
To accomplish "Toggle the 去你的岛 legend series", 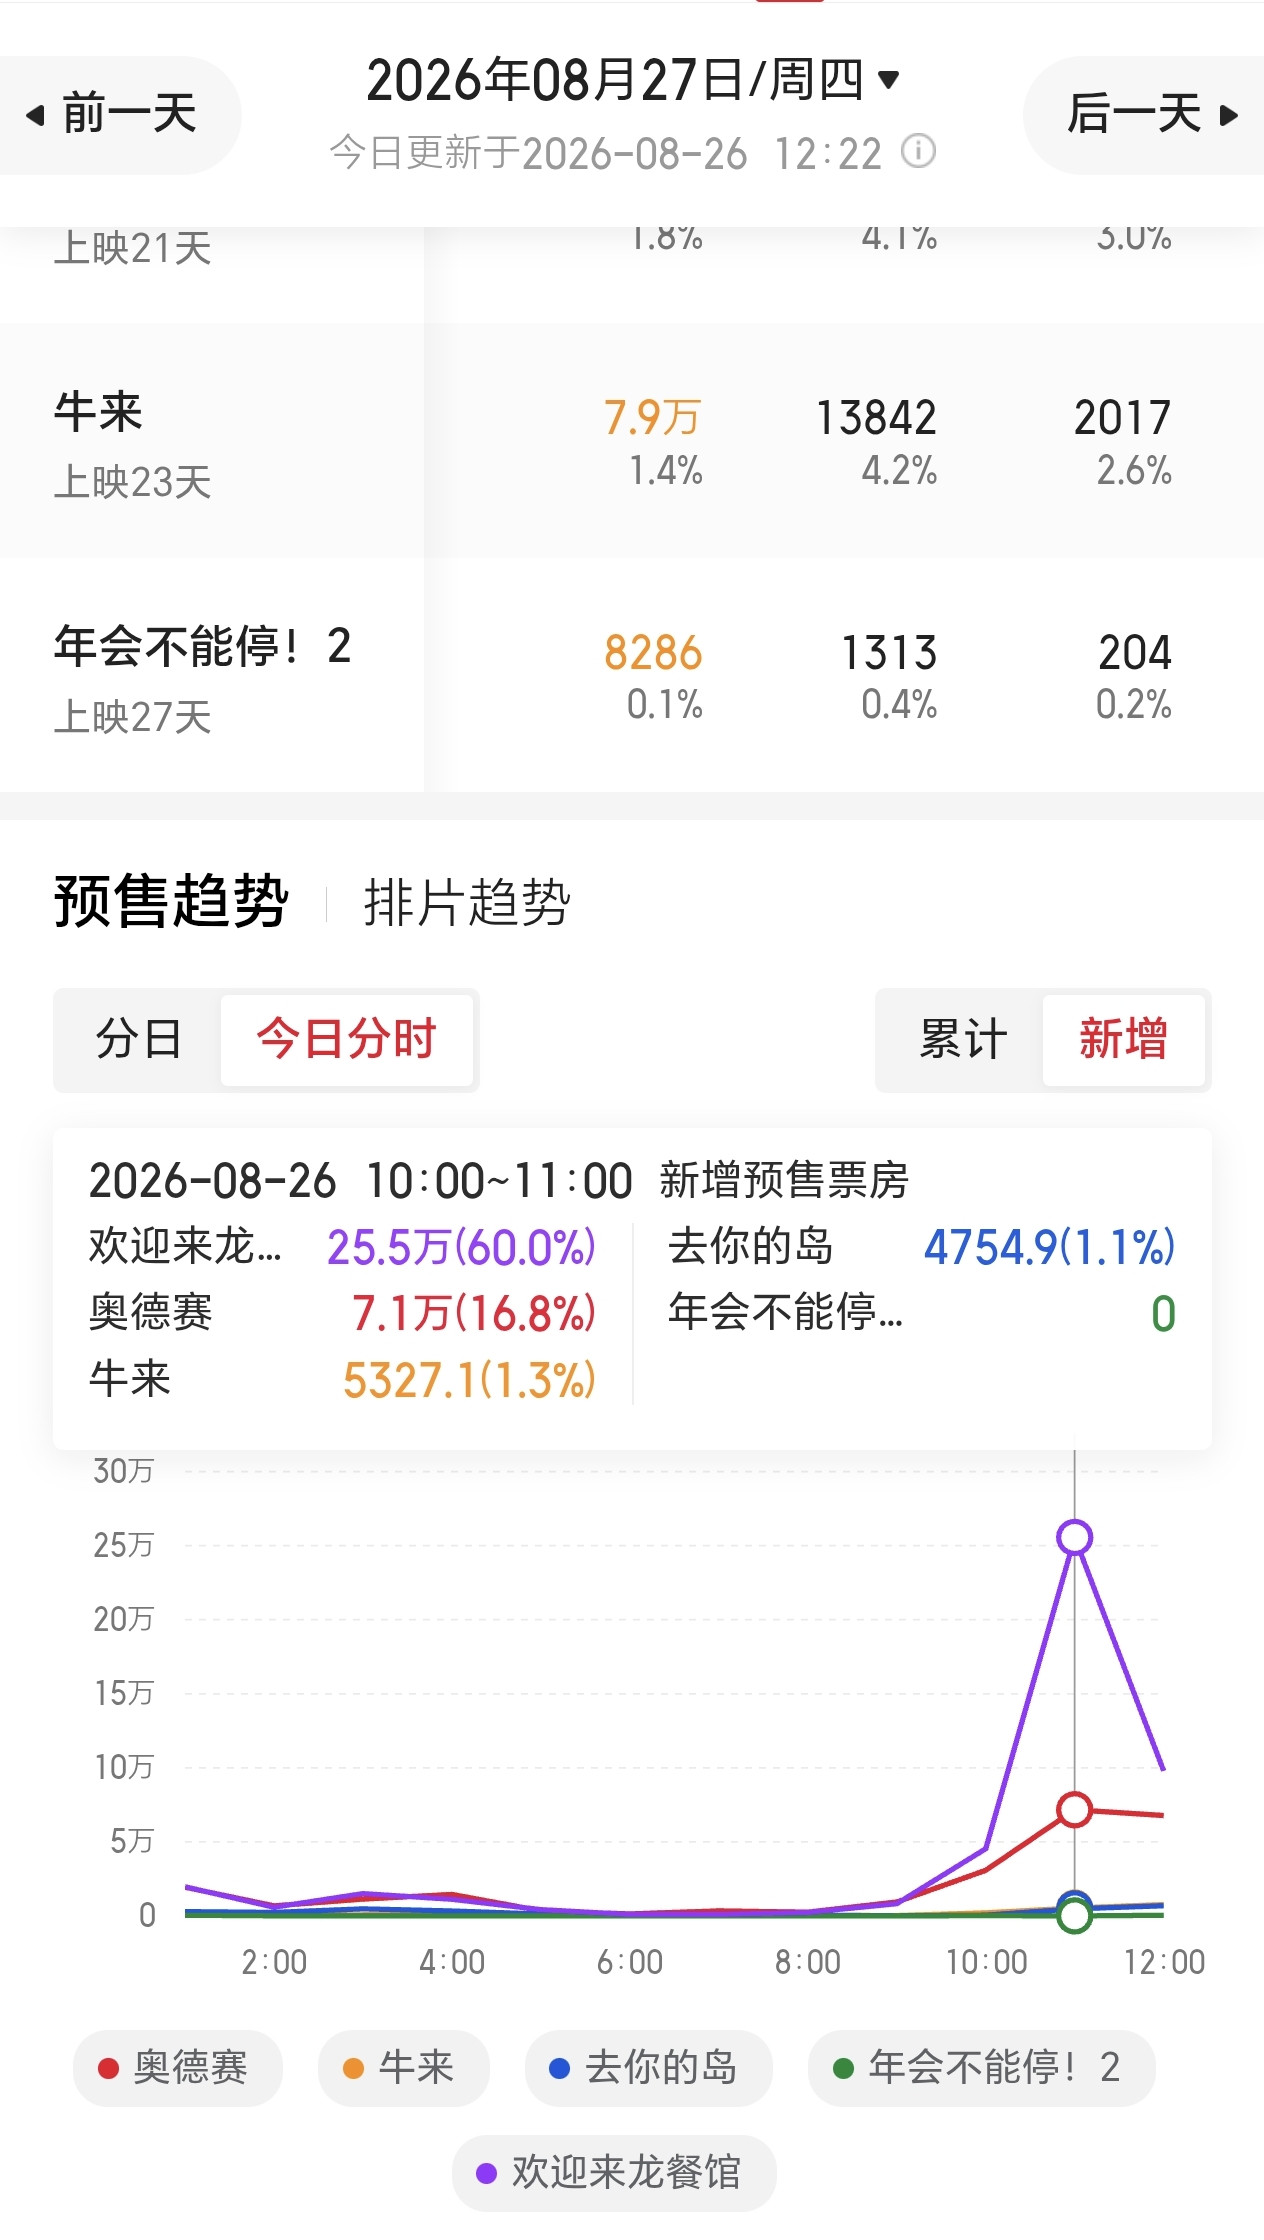I will [648, 2068].
